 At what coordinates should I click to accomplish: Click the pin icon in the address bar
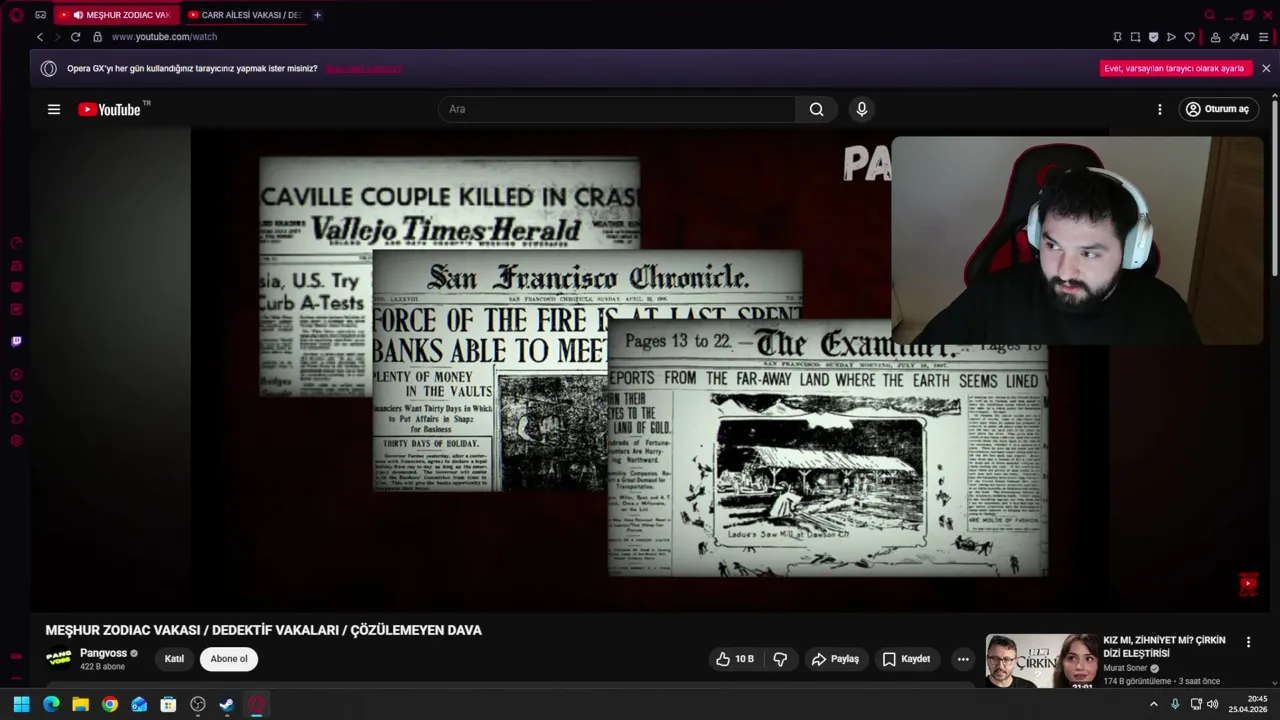(x=1117, y=37)
